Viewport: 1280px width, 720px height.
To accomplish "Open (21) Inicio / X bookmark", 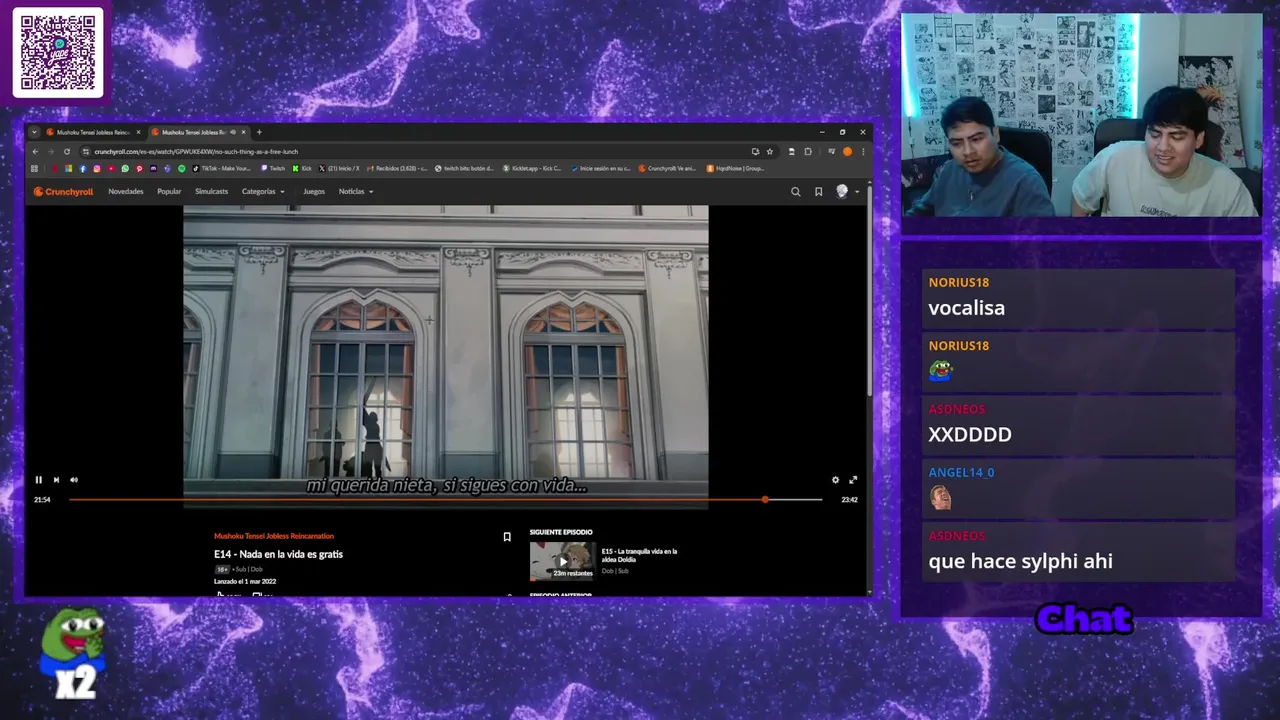I will click(x=339, y=168).
